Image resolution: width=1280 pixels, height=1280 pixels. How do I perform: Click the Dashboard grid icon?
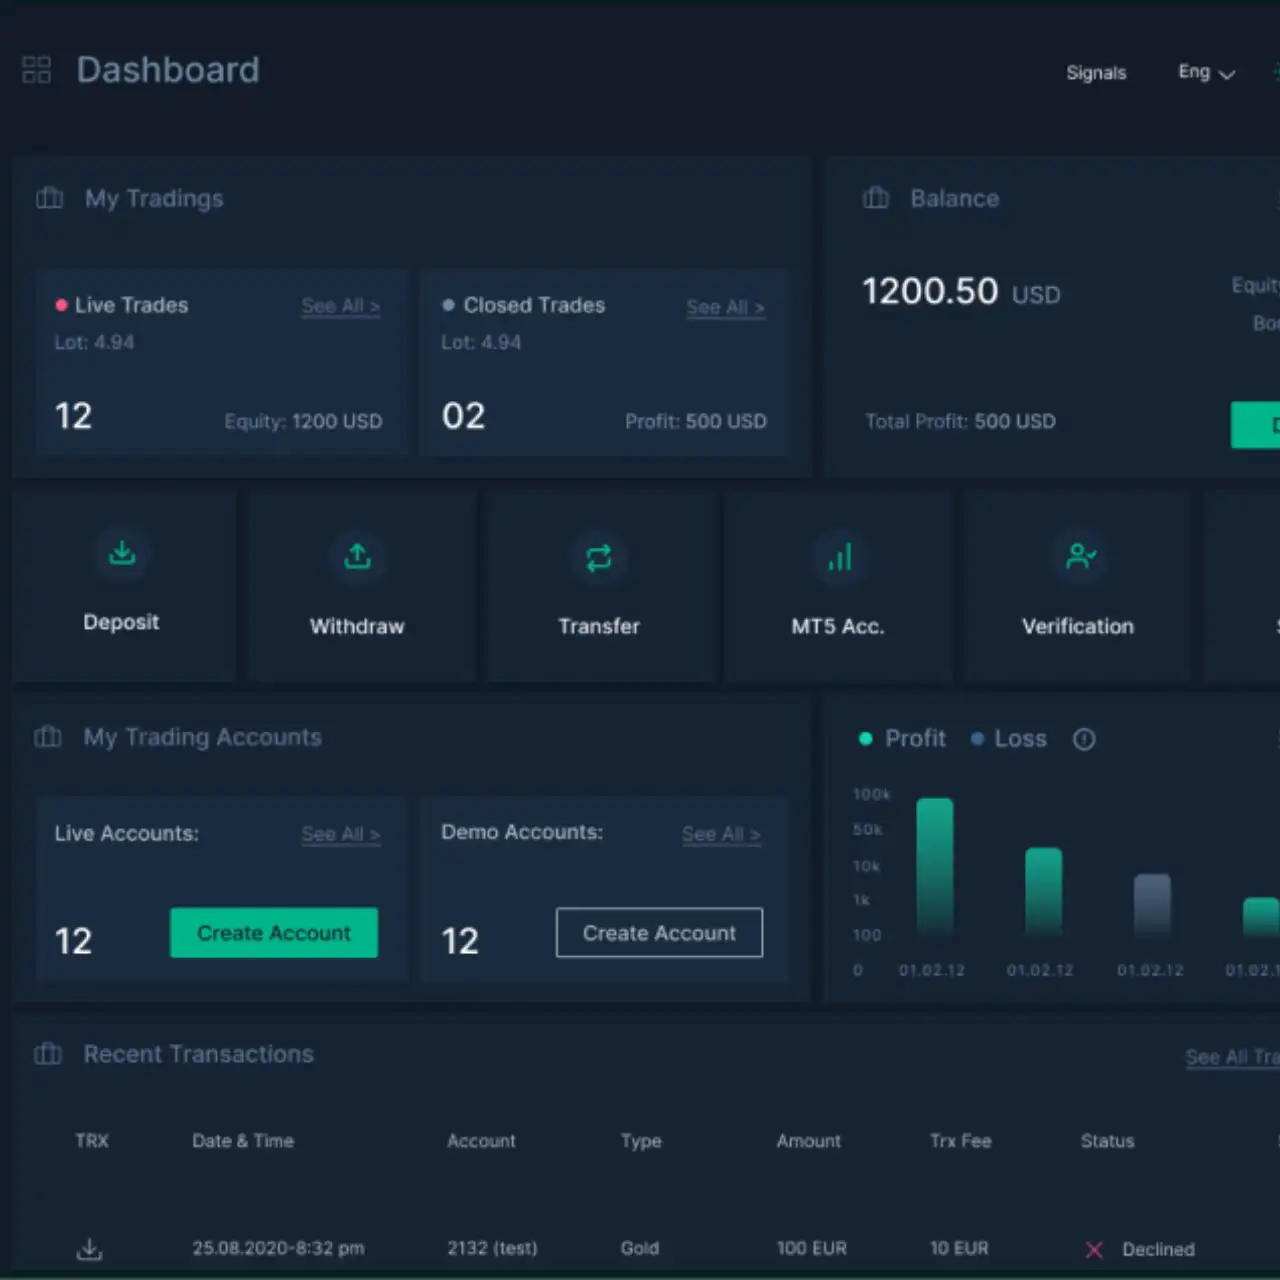click(36, 70)
